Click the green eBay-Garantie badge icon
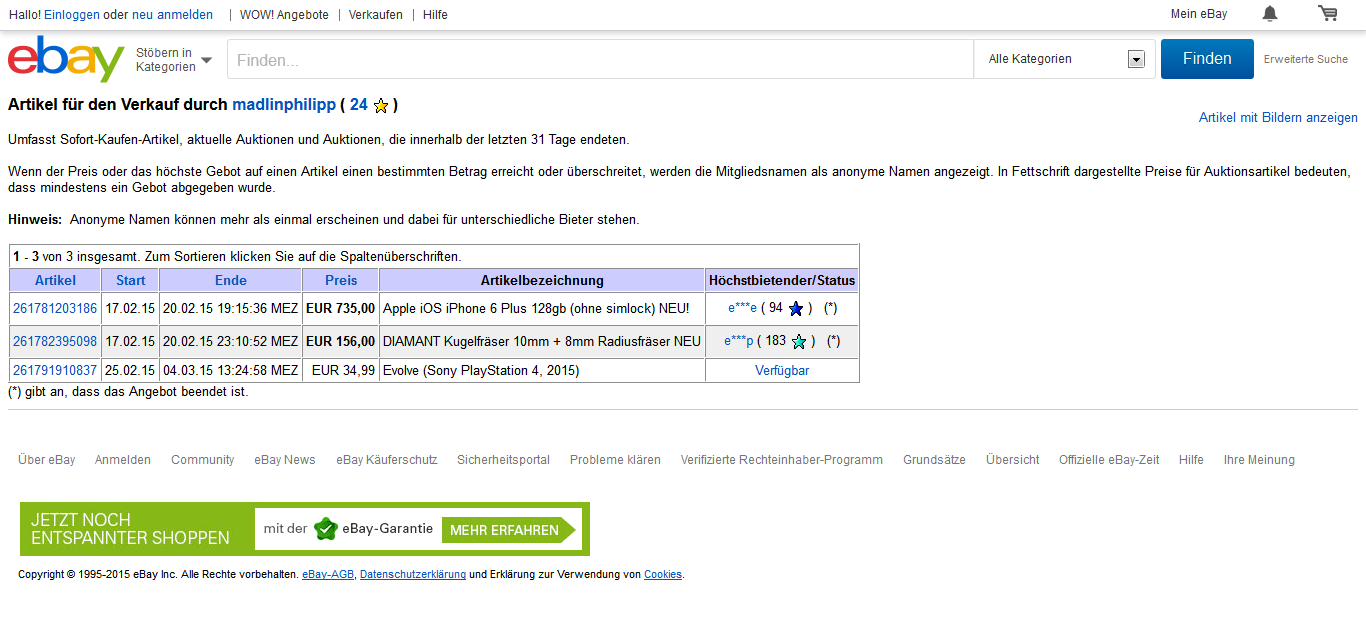 coord(325,529)
